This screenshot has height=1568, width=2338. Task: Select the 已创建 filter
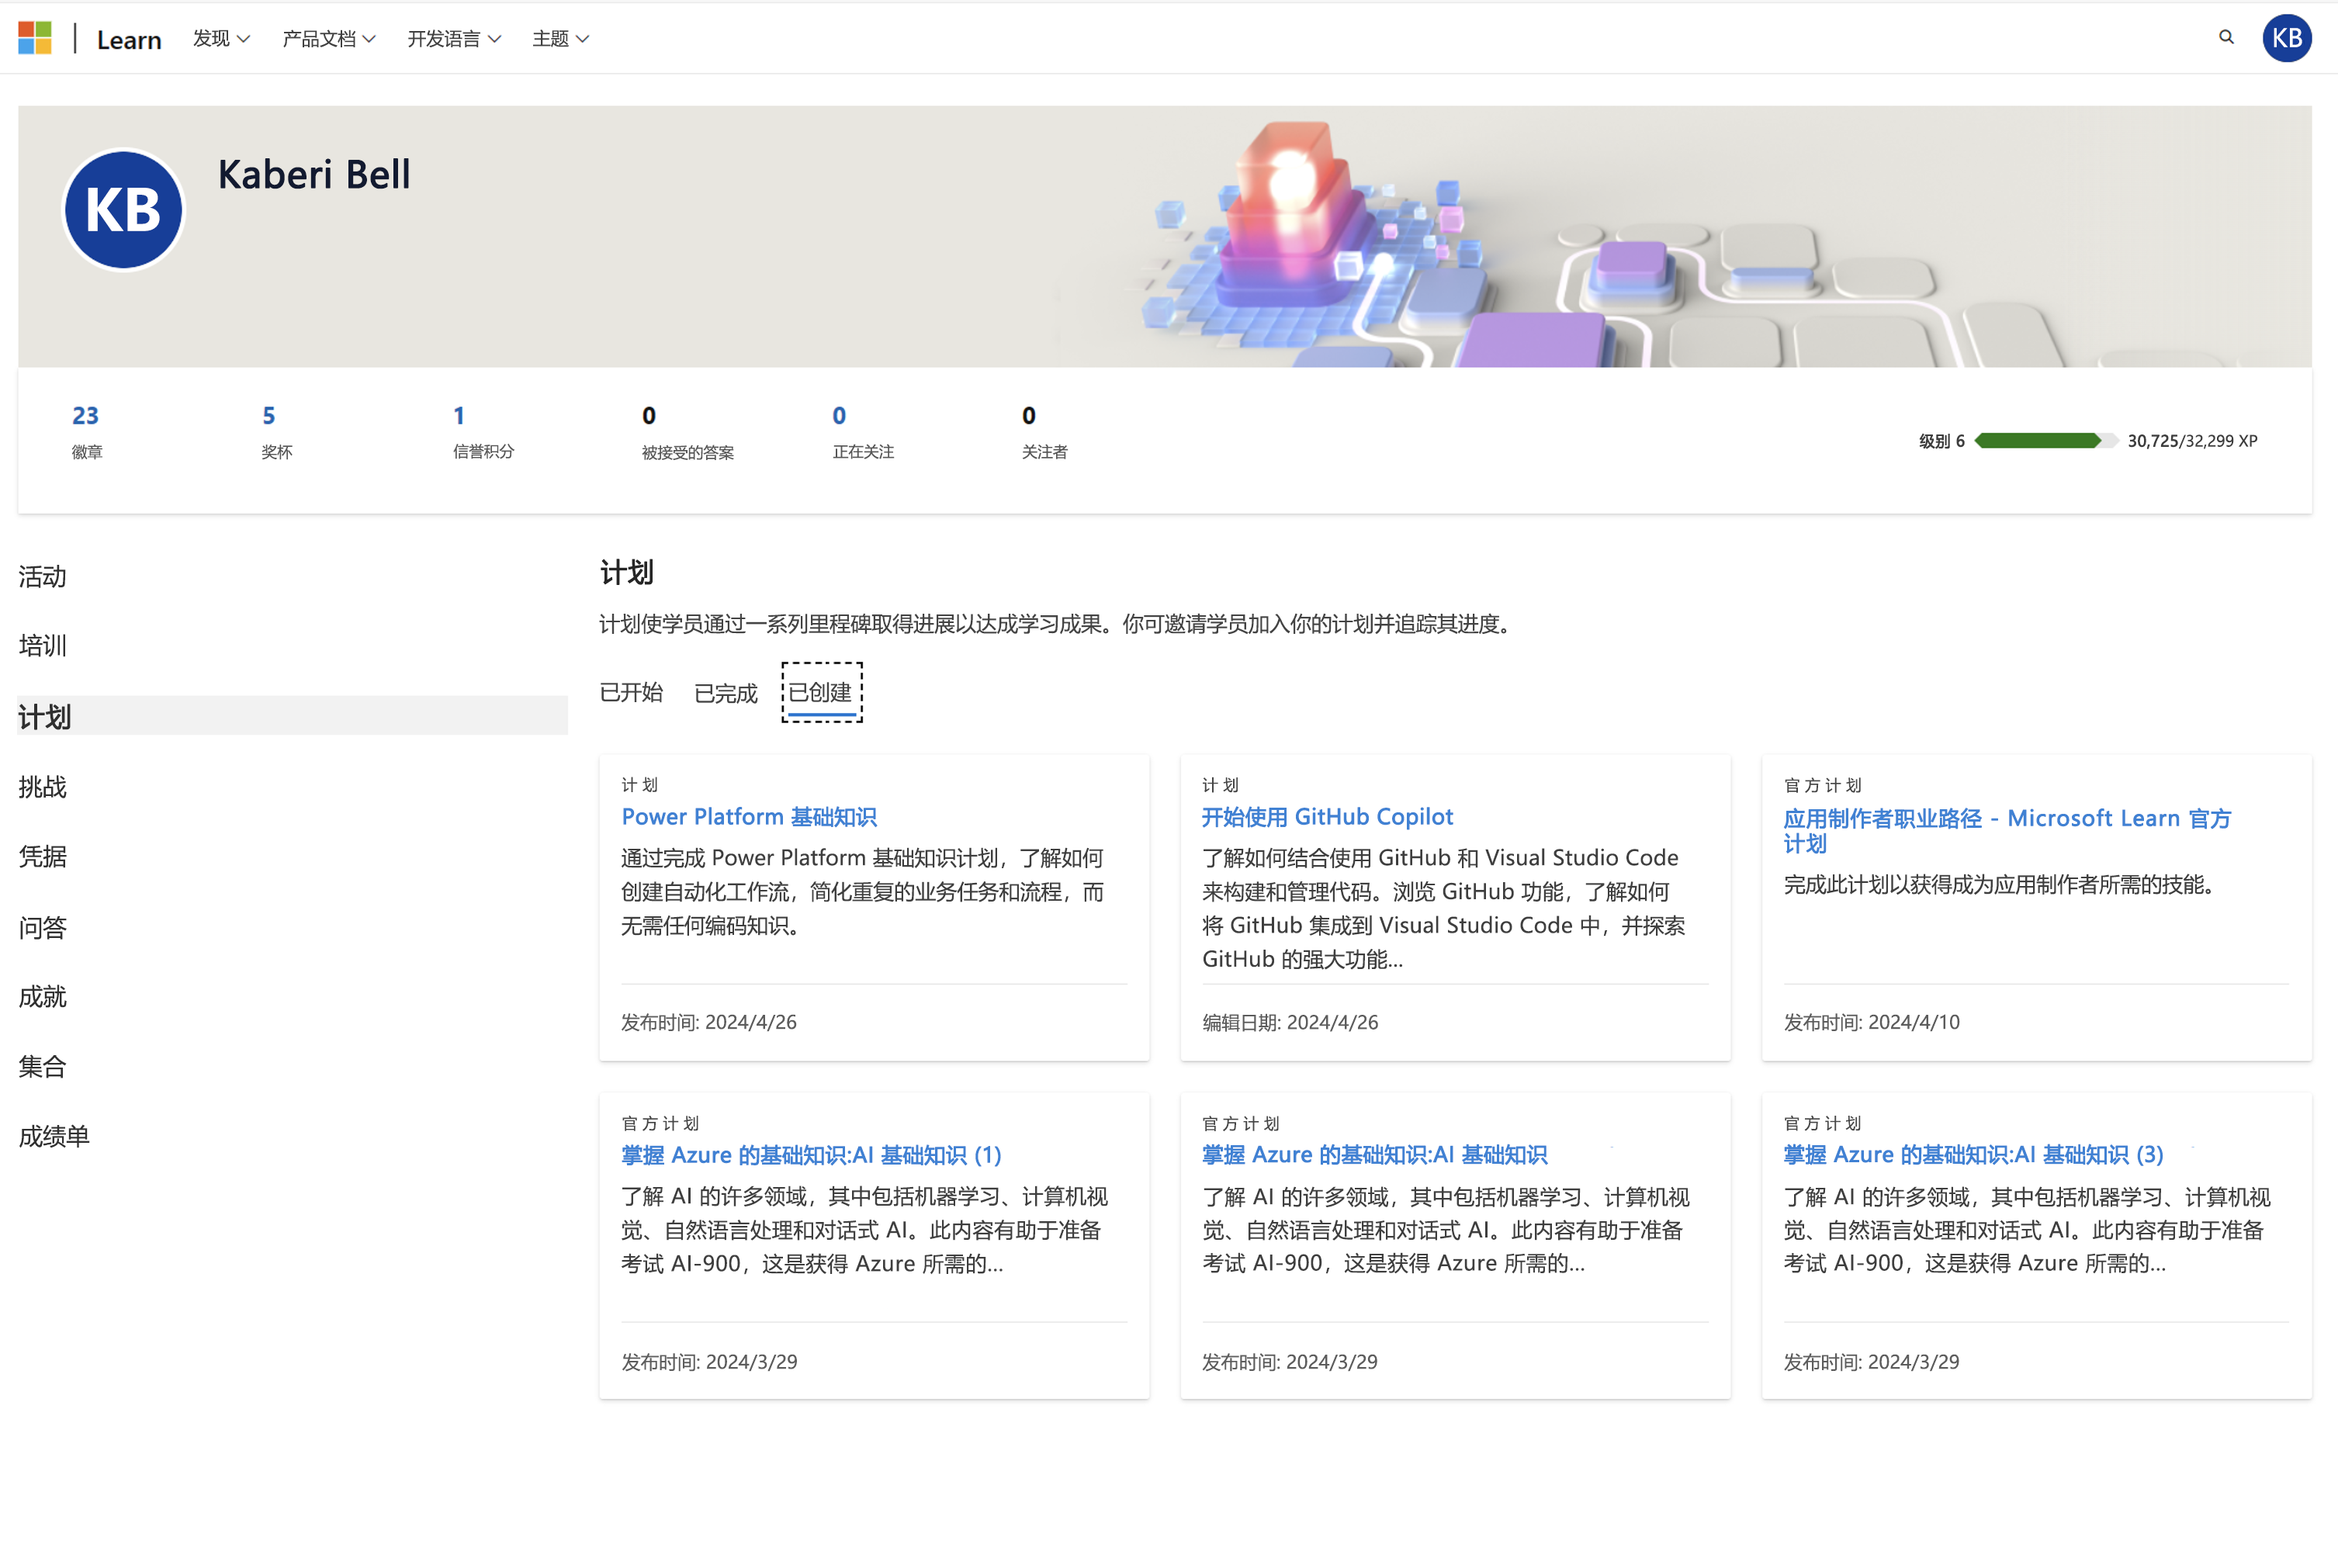coord(820,693)
